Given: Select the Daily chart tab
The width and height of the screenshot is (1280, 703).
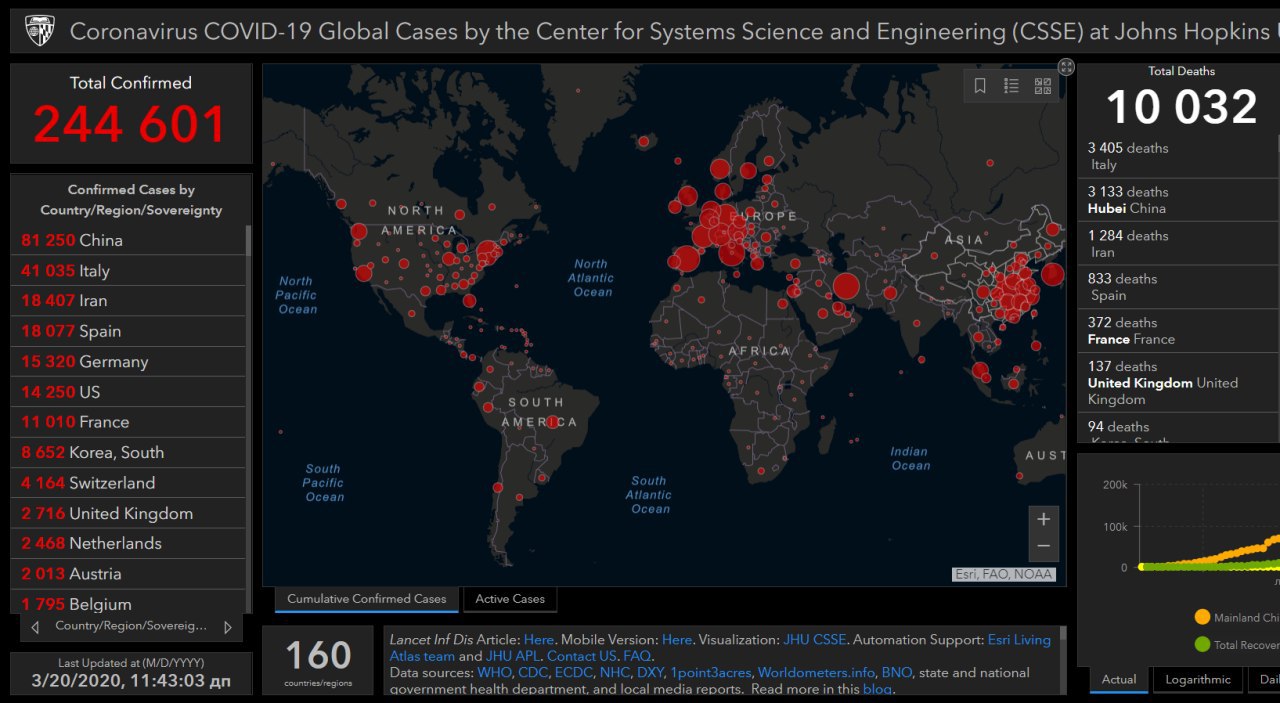Looking at the screenshot, I should 1265,679.
